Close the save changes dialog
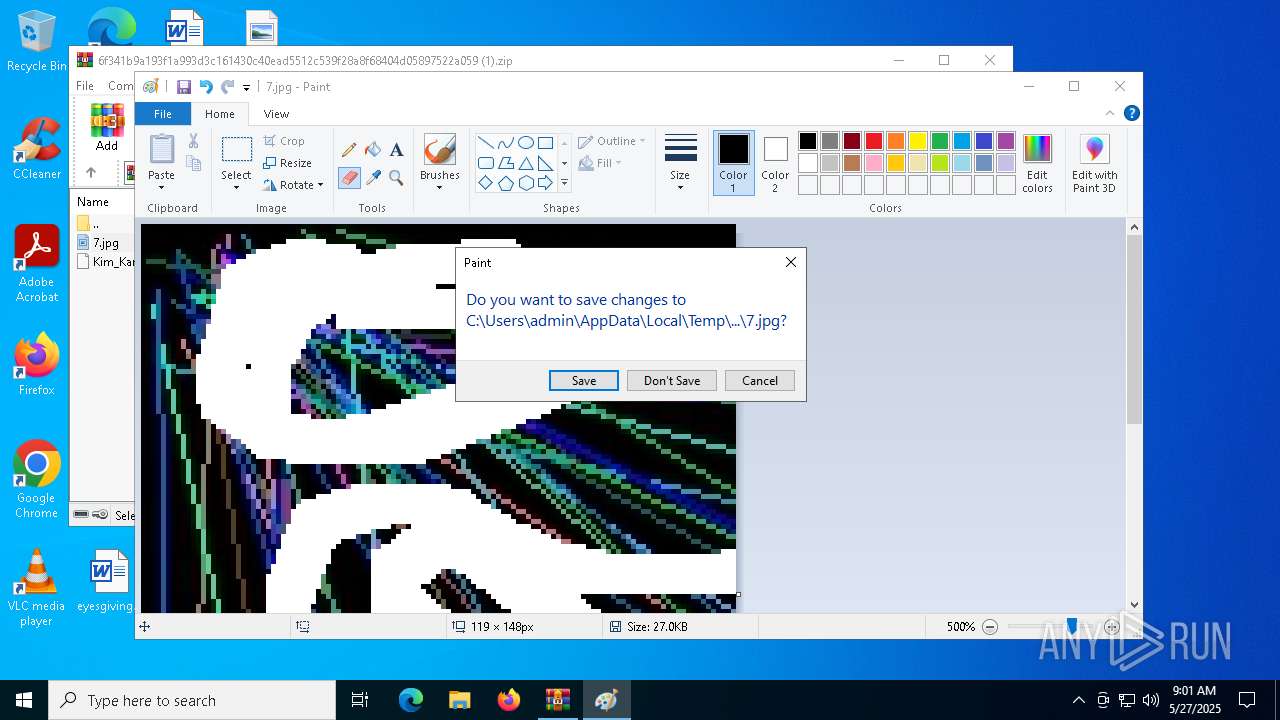 (791, 262)
